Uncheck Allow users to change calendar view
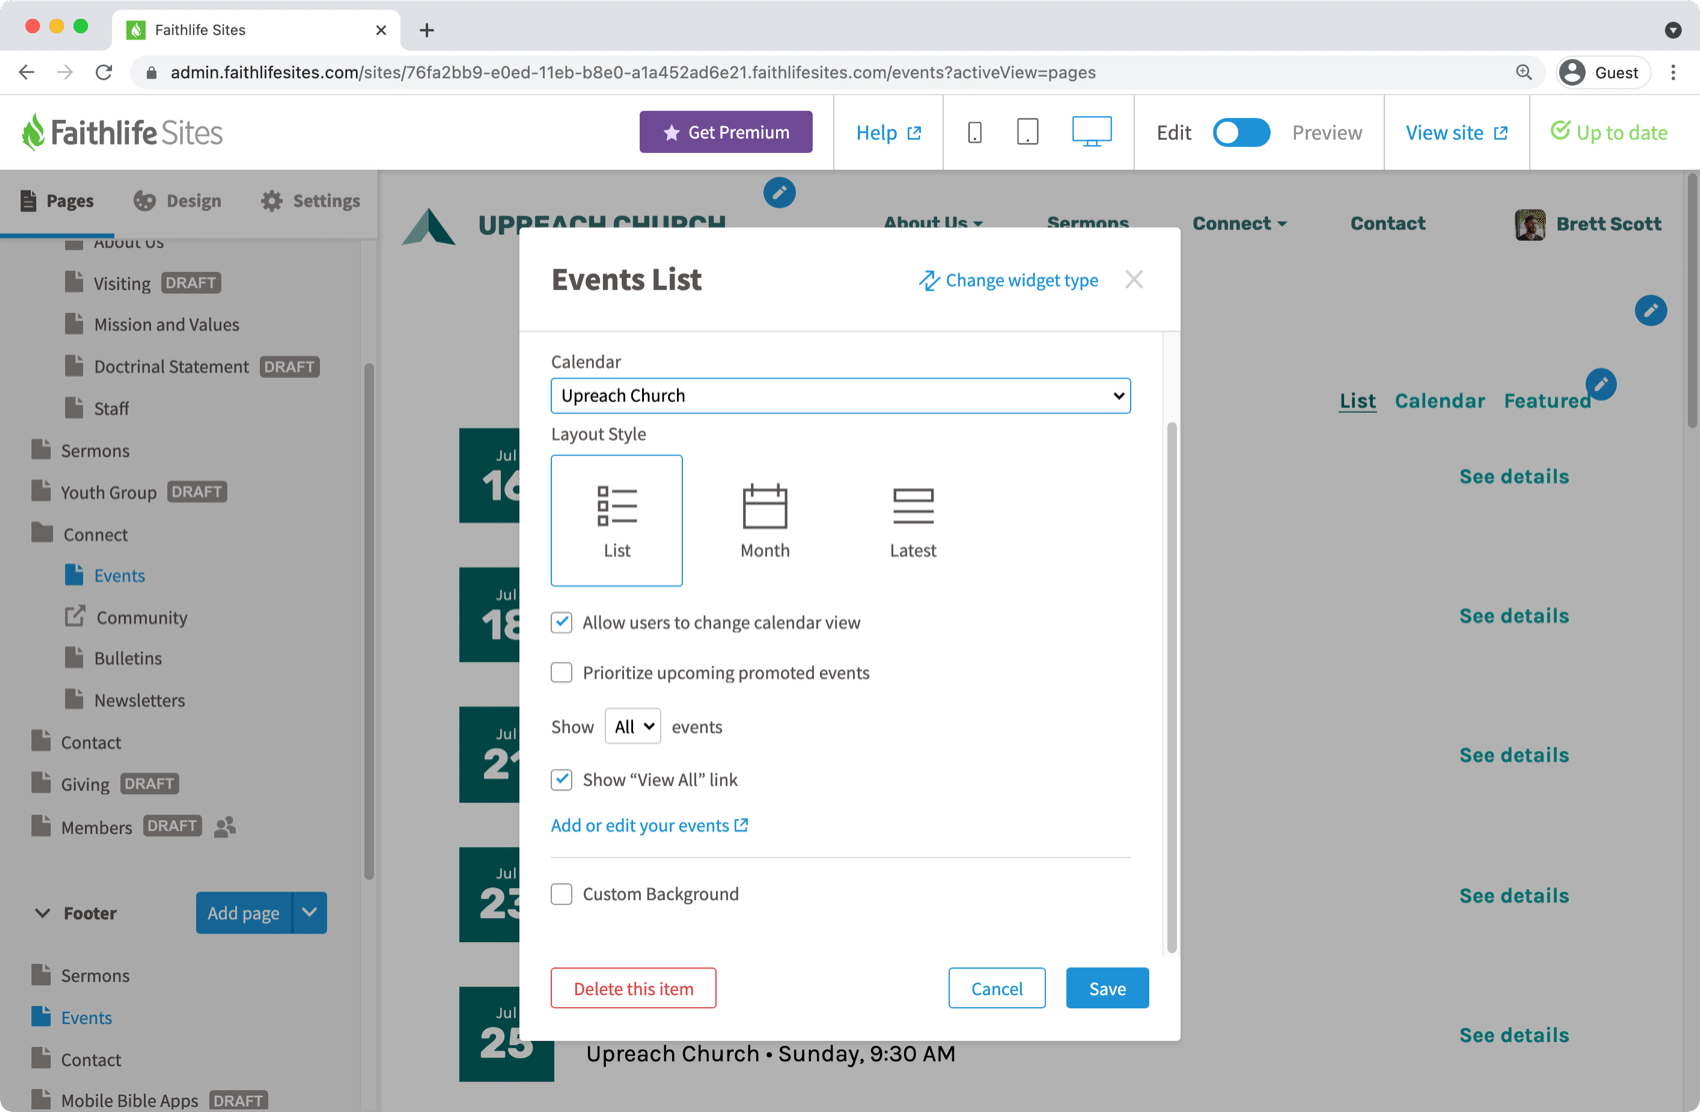The image size is (1700, 1112). (x=562, y=622)
